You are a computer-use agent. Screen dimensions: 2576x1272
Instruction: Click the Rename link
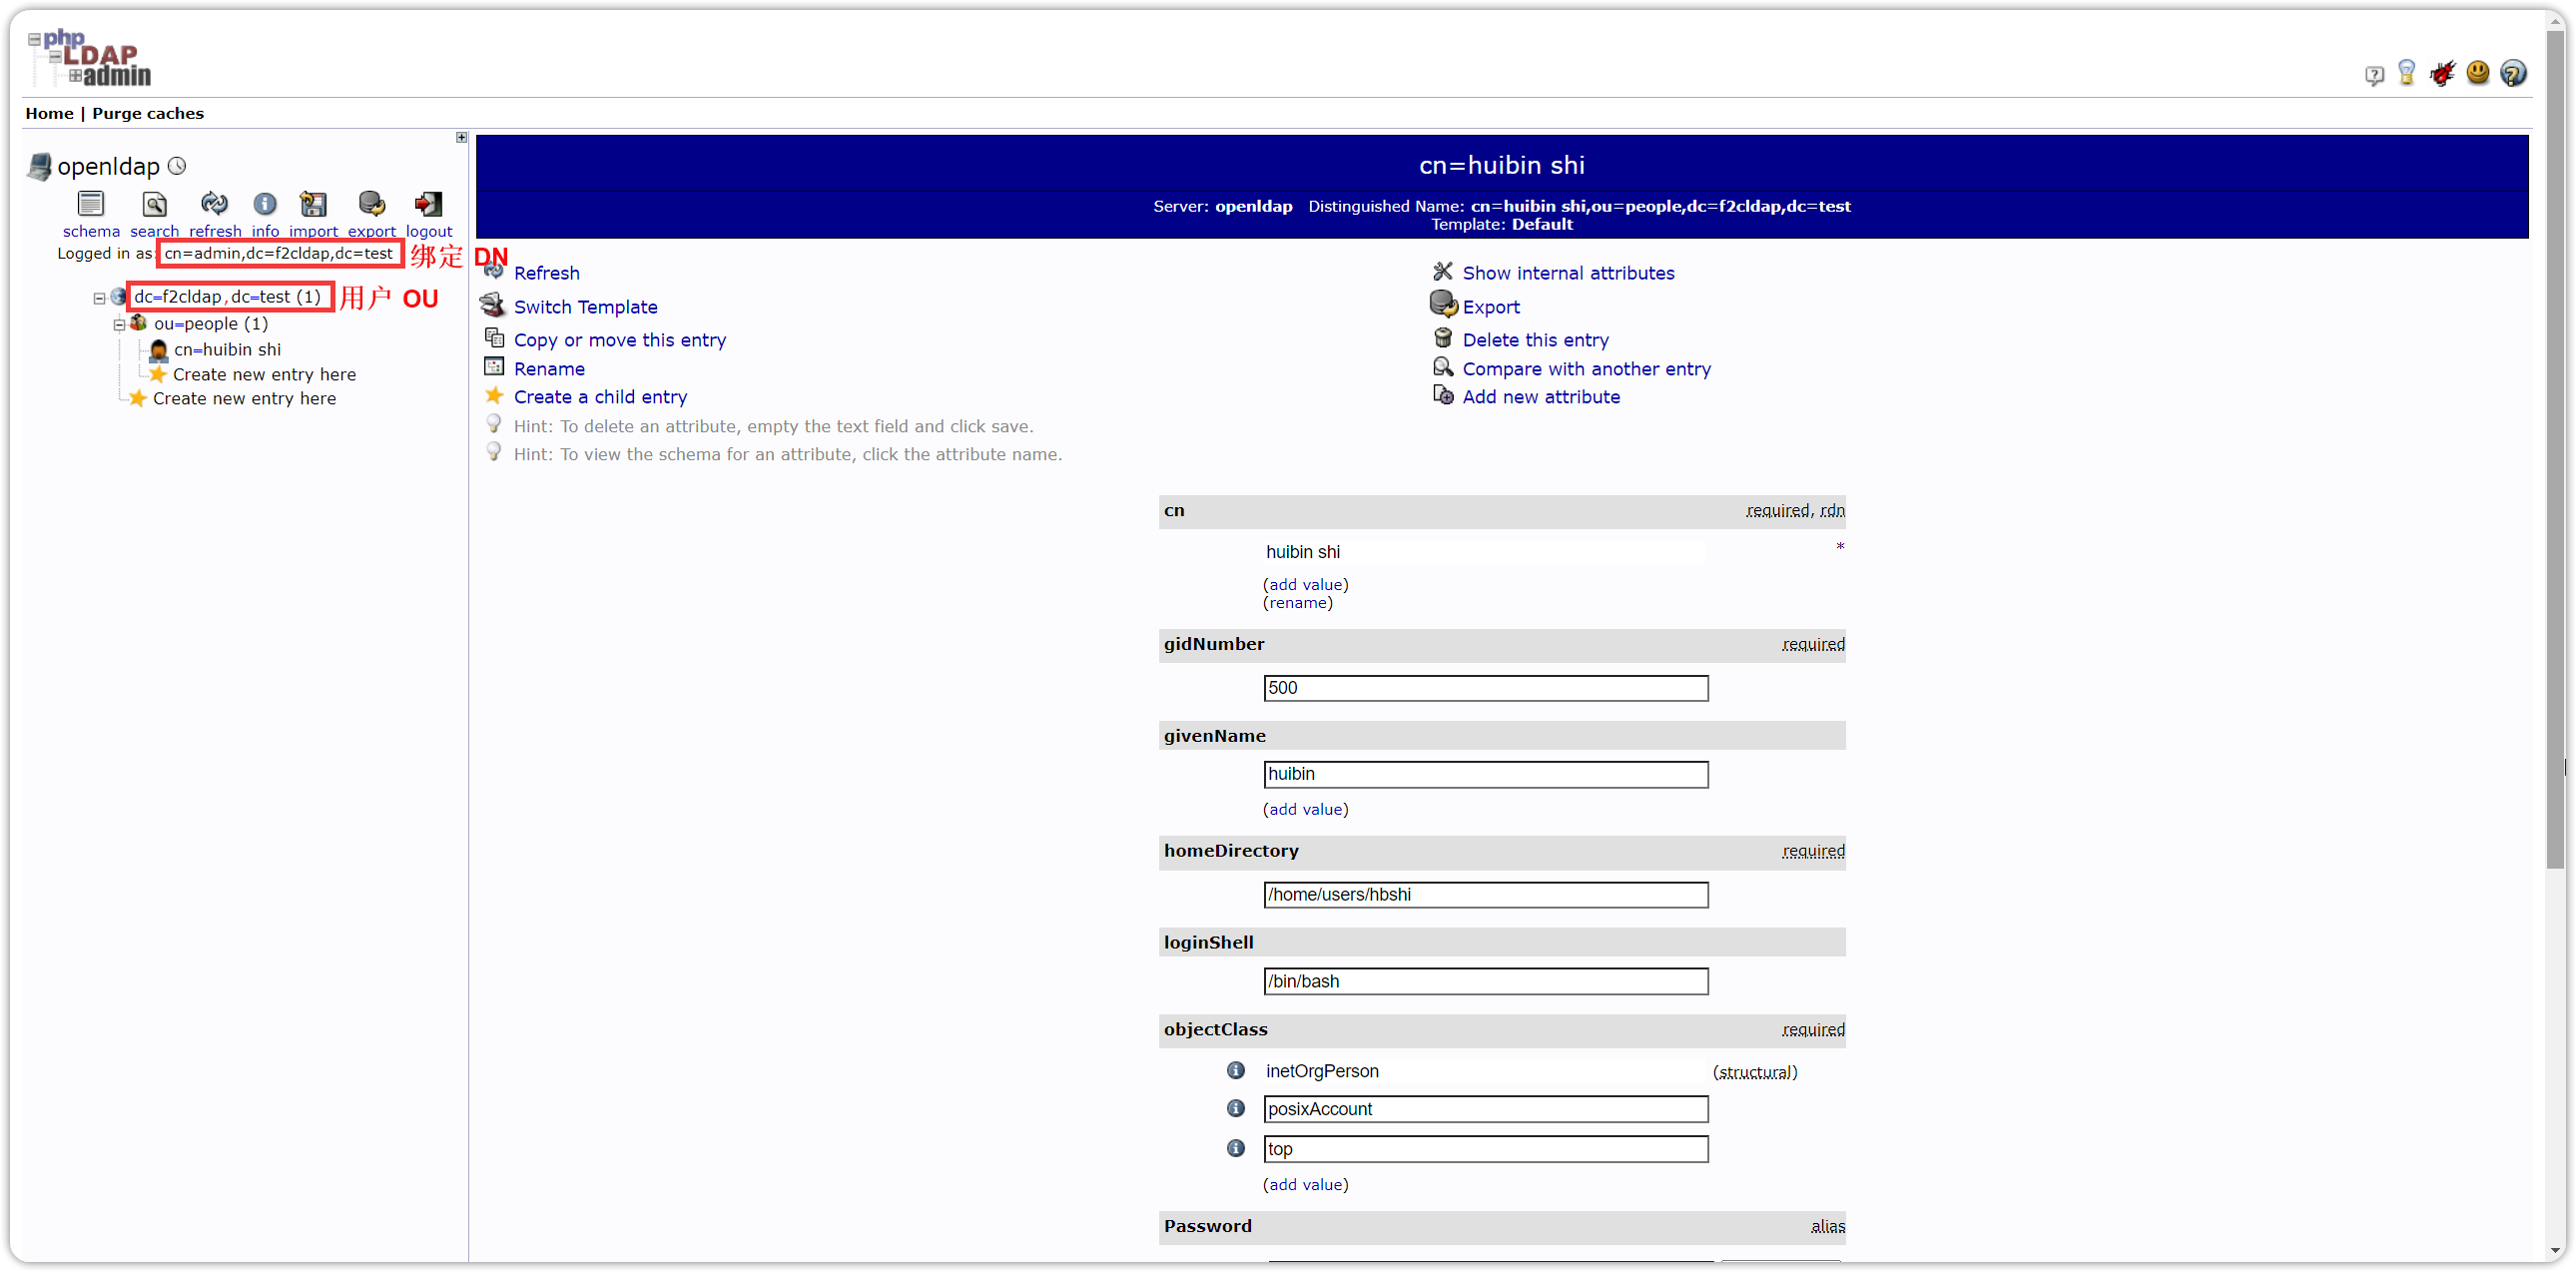click(x=549, y=369)
